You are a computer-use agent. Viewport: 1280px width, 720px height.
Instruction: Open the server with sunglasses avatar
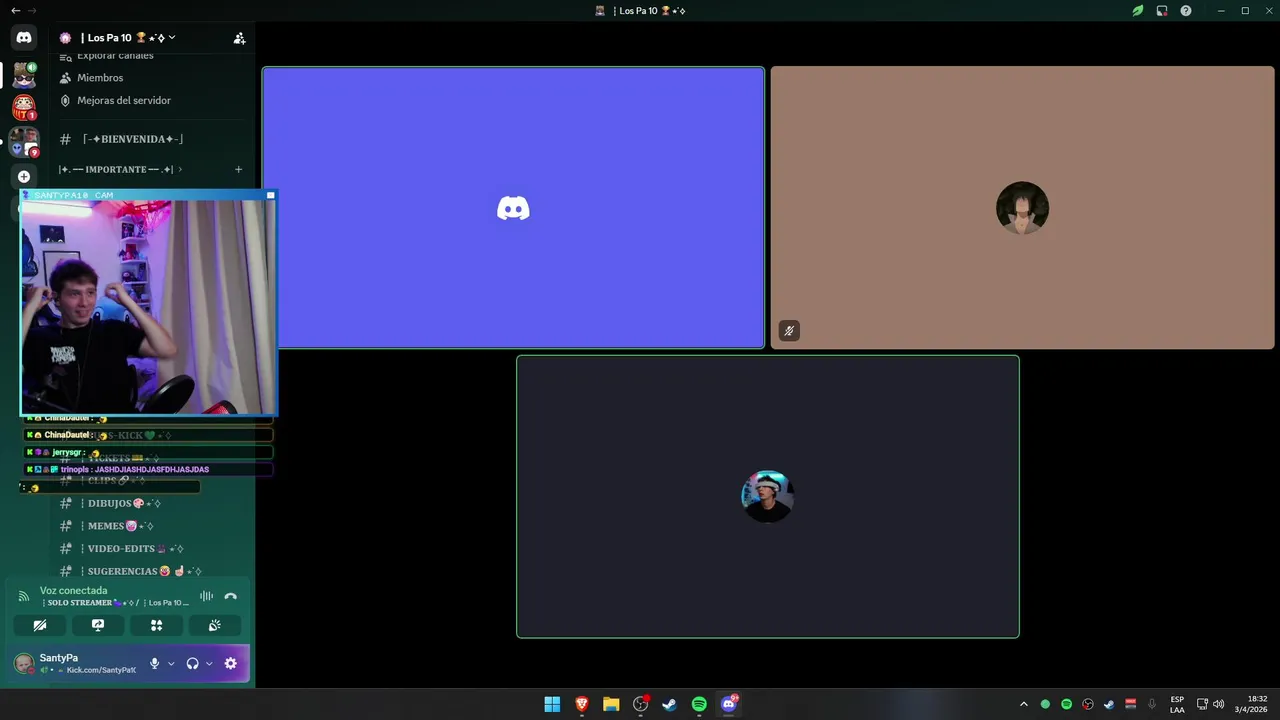(24, 75)
